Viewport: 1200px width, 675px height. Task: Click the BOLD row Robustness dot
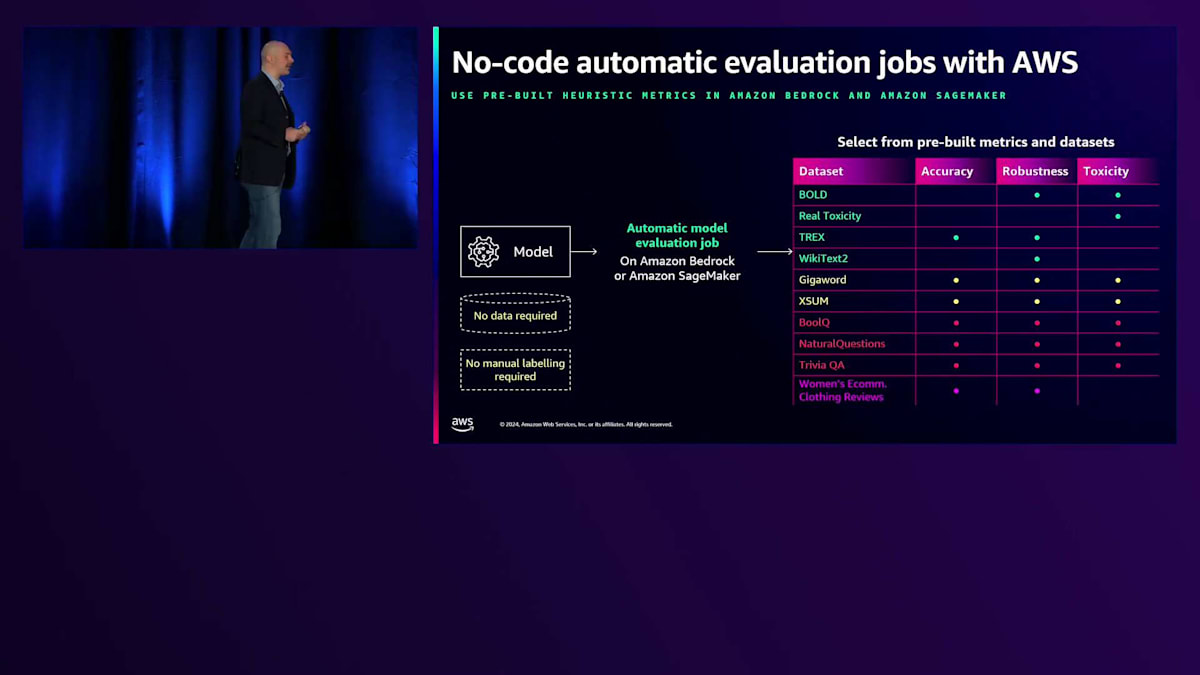pos(1037,195)
